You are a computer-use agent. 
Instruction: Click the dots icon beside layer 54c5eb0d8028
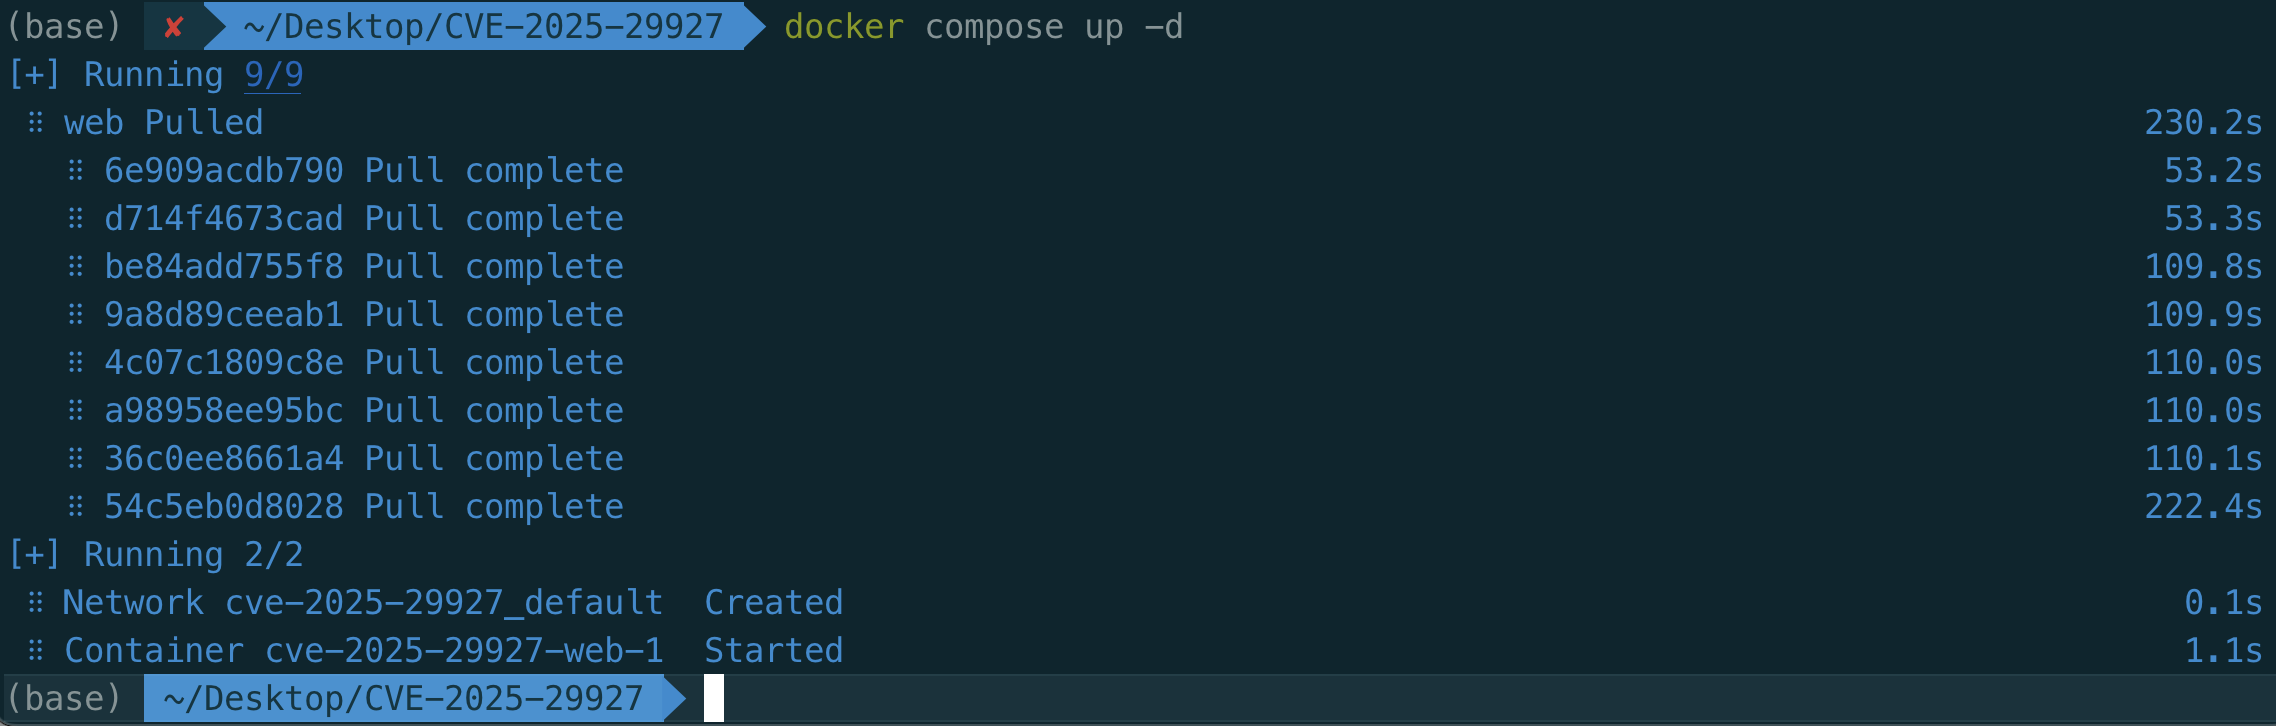pos(76,506)
